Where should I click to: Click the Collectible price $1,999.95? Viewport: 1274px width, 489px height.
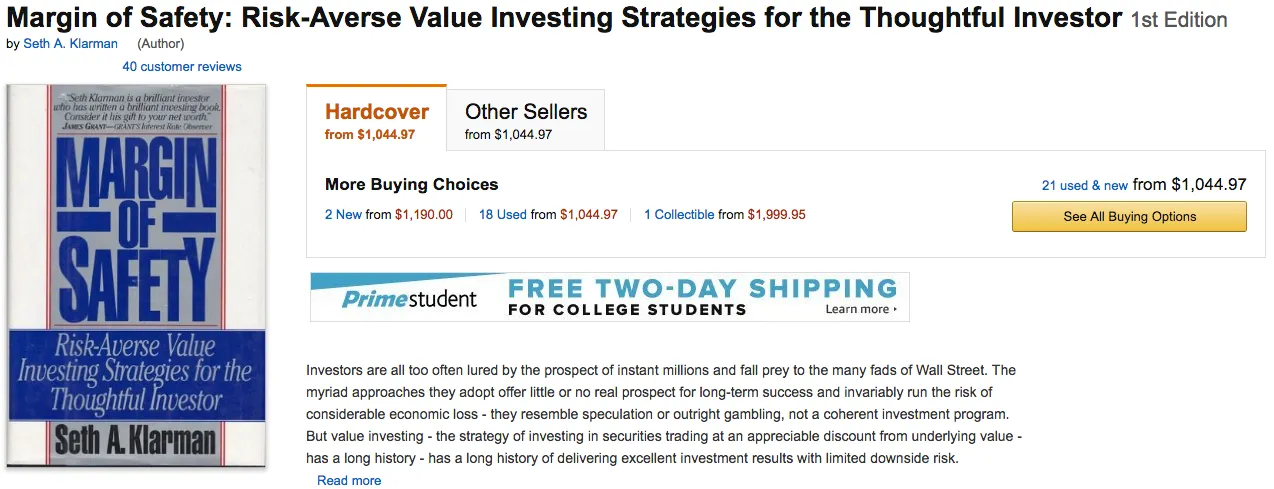click(776, 215)
